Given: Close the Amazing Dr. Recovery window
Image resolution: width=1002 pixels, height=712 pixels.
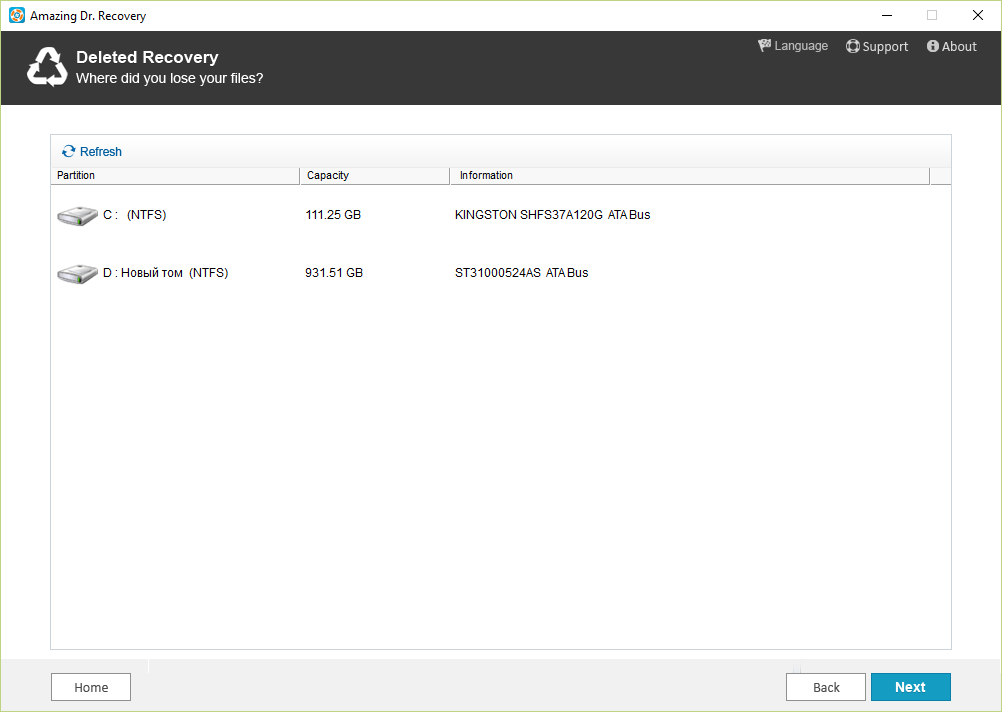Looking at the screenshot, I should tap(978, 15).
